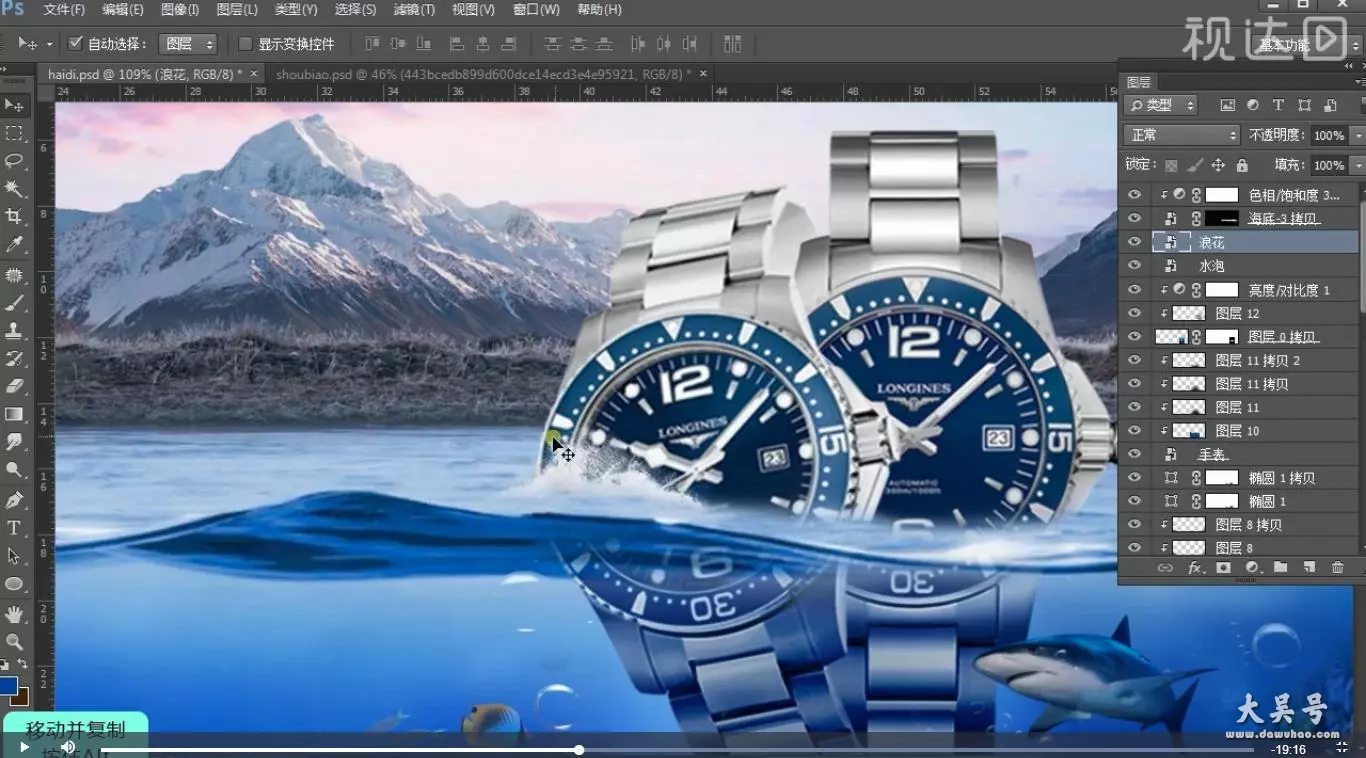Hide the 亮度/对比度 1 layer

tap(1134, 290)
